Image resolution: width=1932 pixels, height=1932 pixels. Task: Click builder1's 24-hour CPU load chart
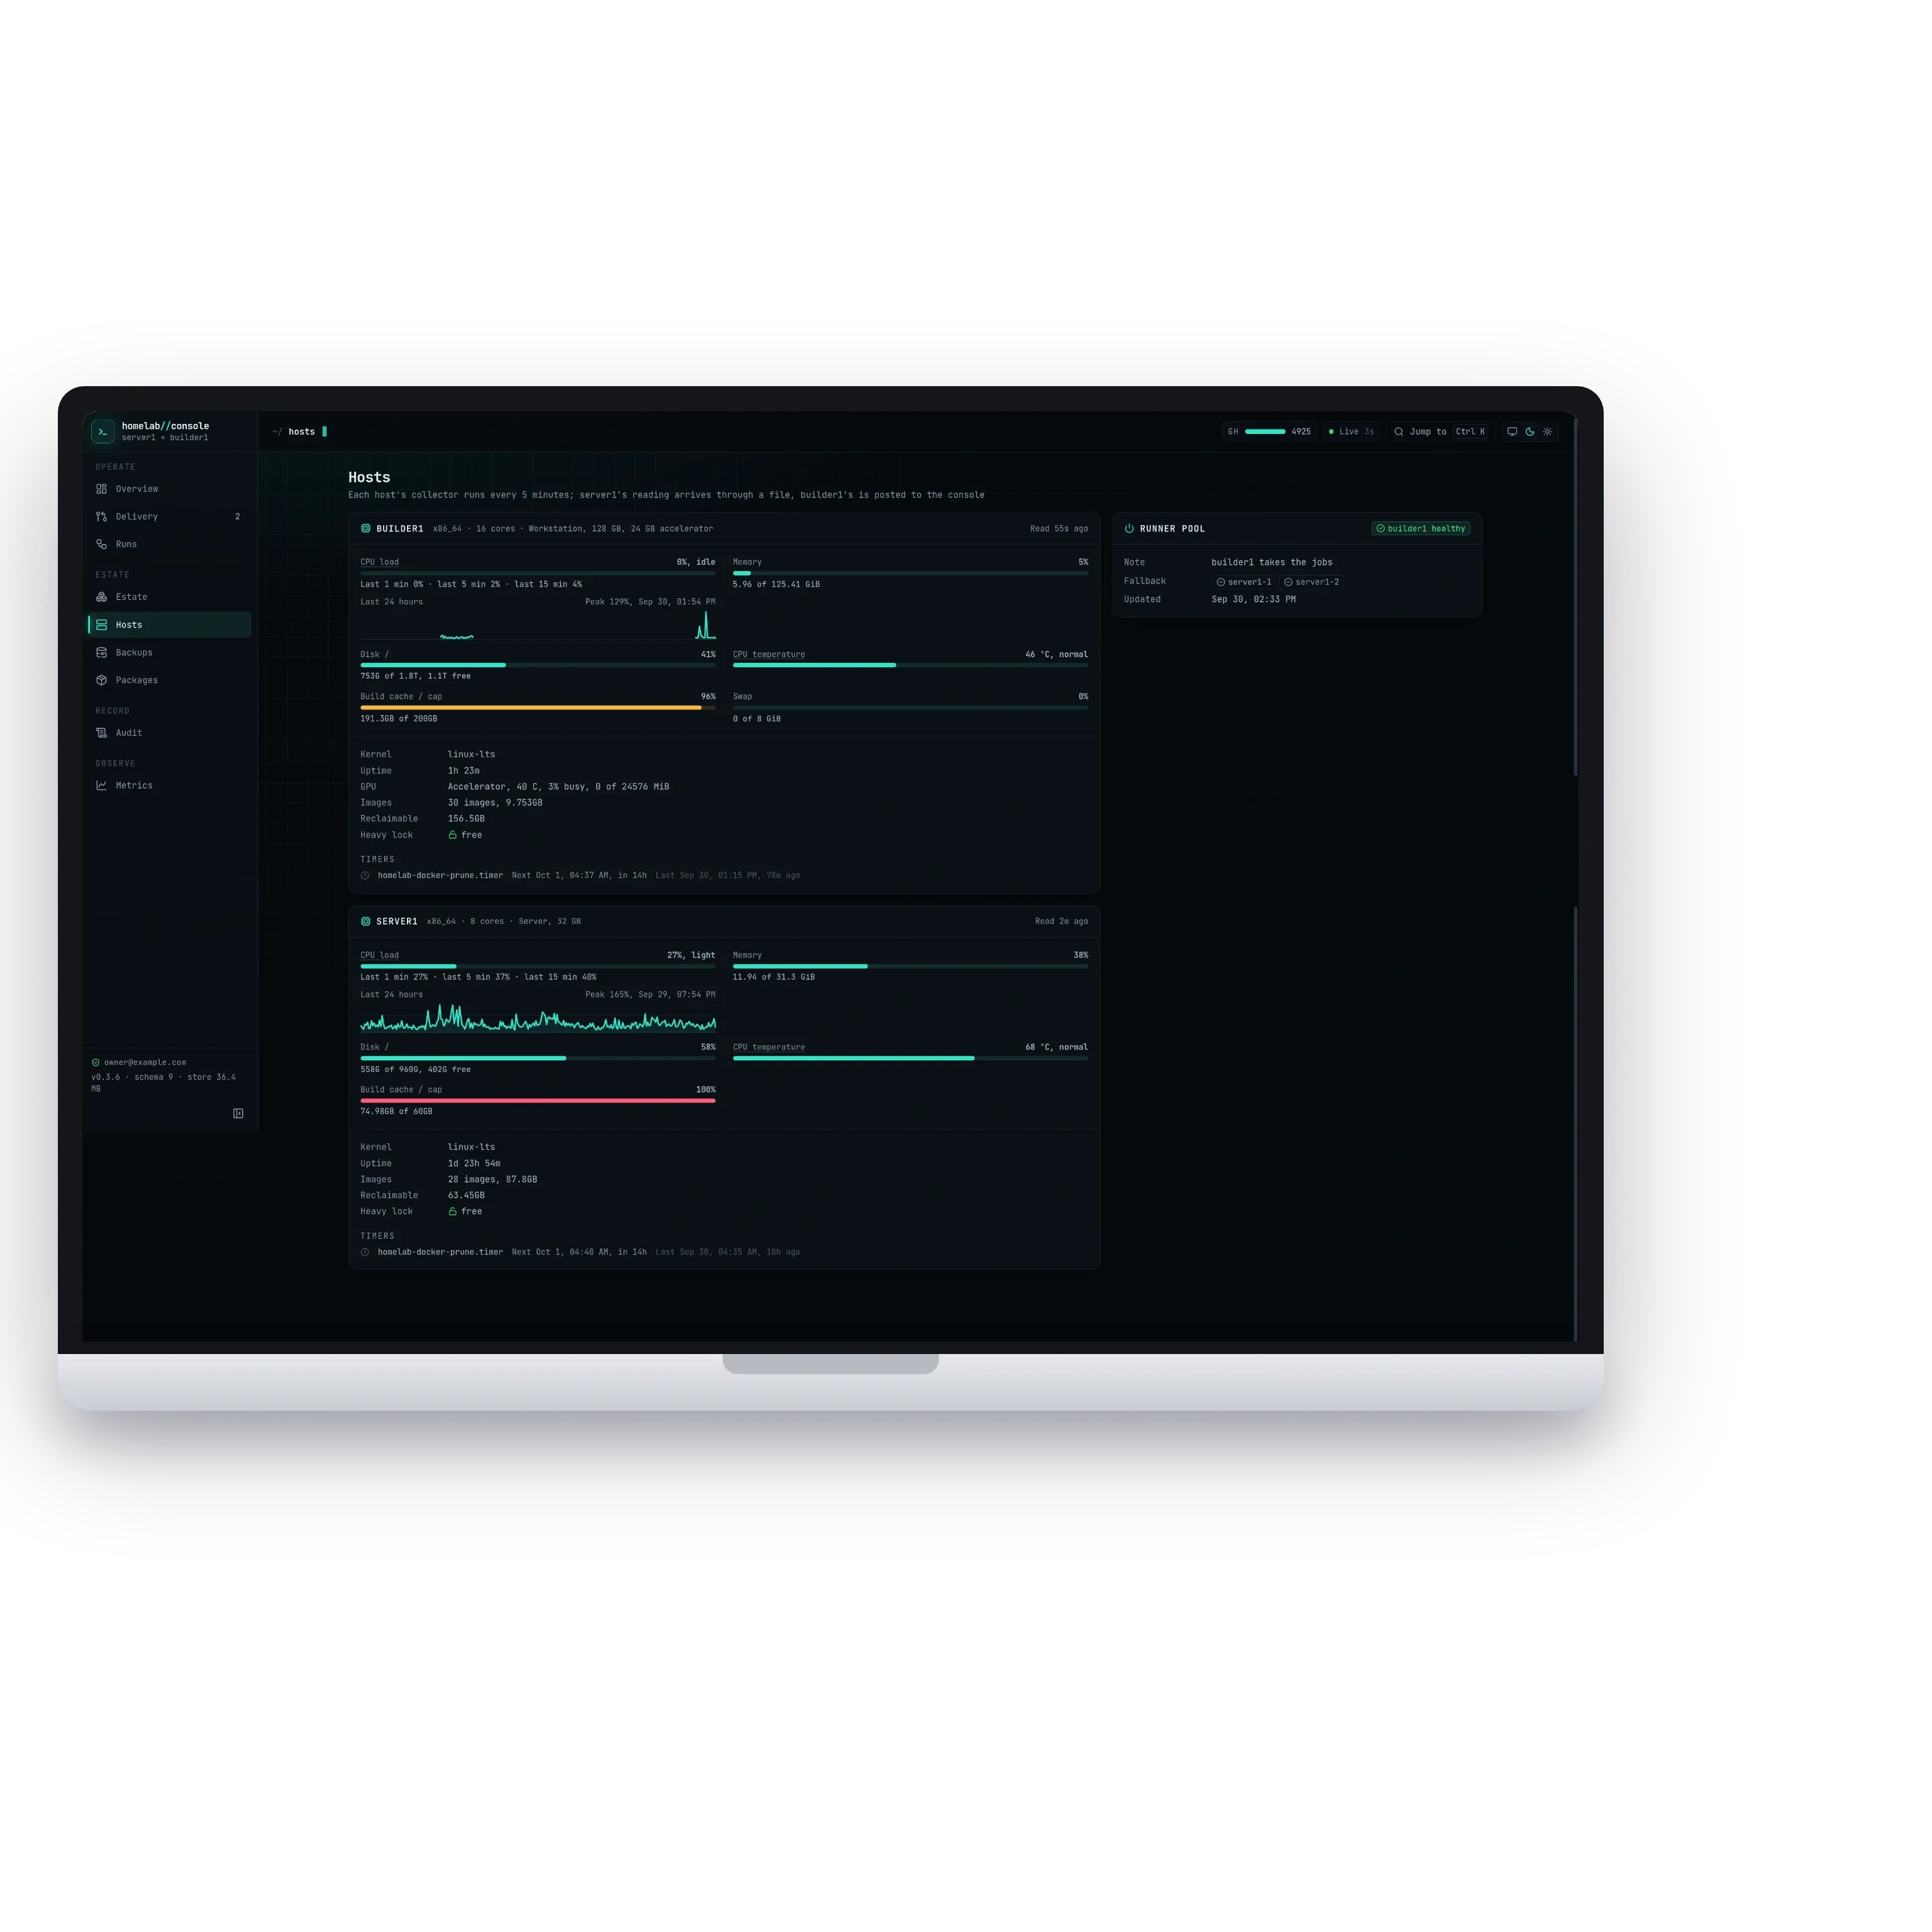click(538, 625)
